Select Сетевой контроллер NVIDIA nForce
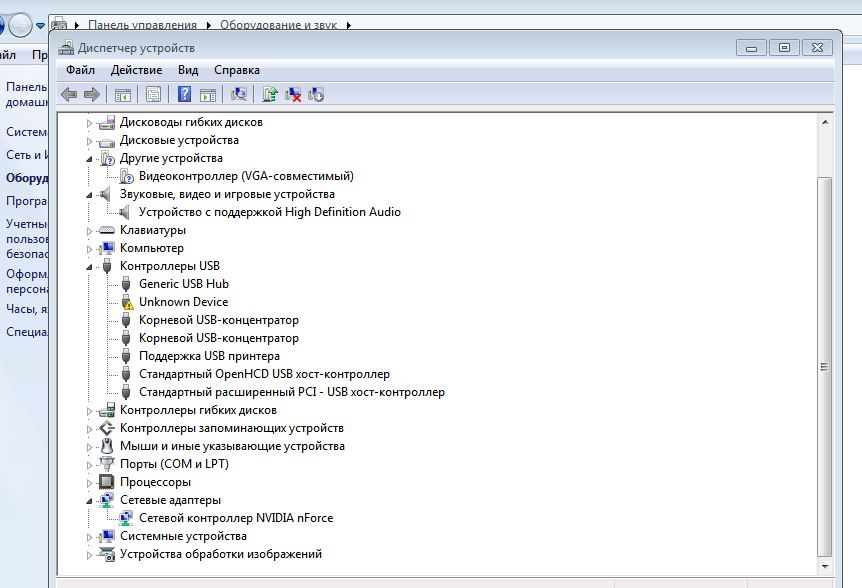 click(x=235, y=518)
